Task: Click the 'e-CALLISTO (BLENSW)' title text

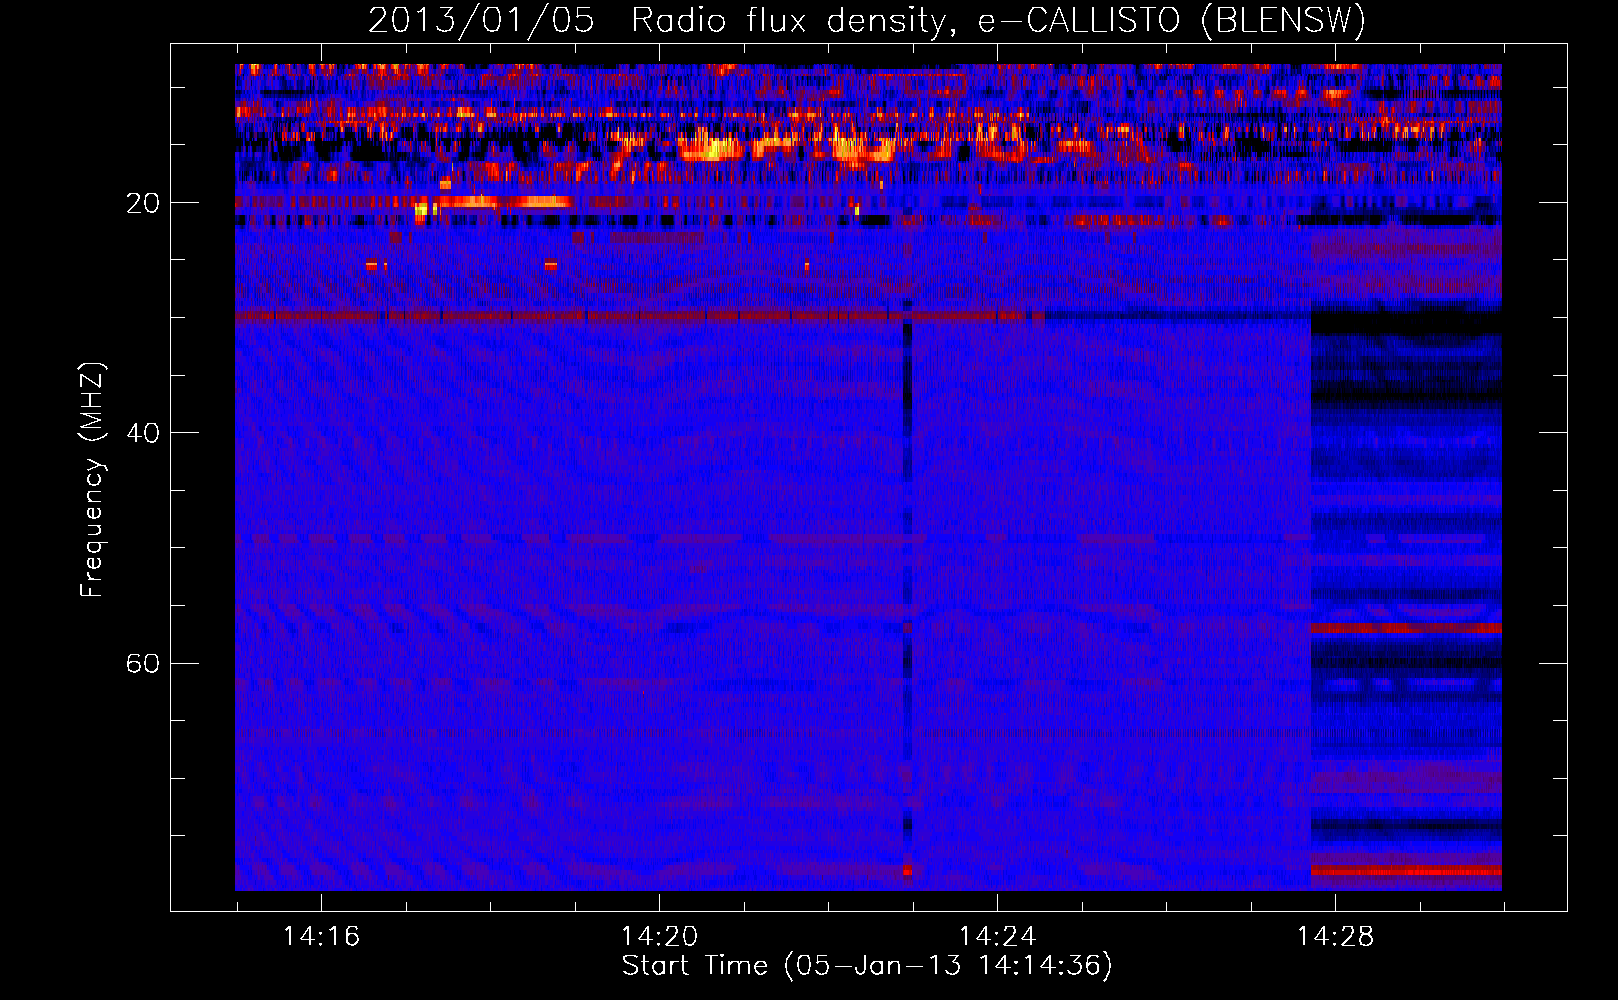Action: 1171,21
